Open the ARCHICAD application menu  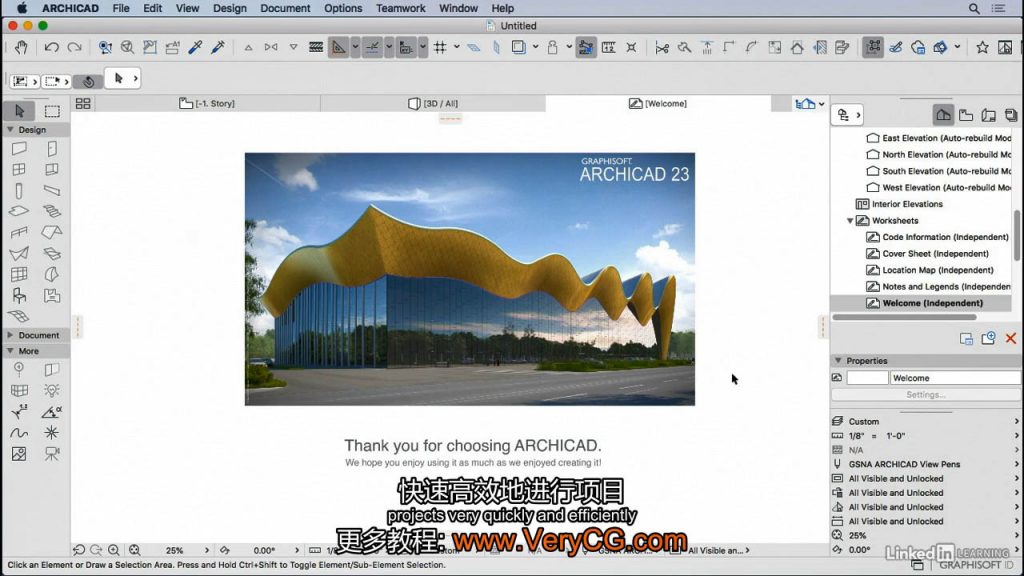(71, 8)
